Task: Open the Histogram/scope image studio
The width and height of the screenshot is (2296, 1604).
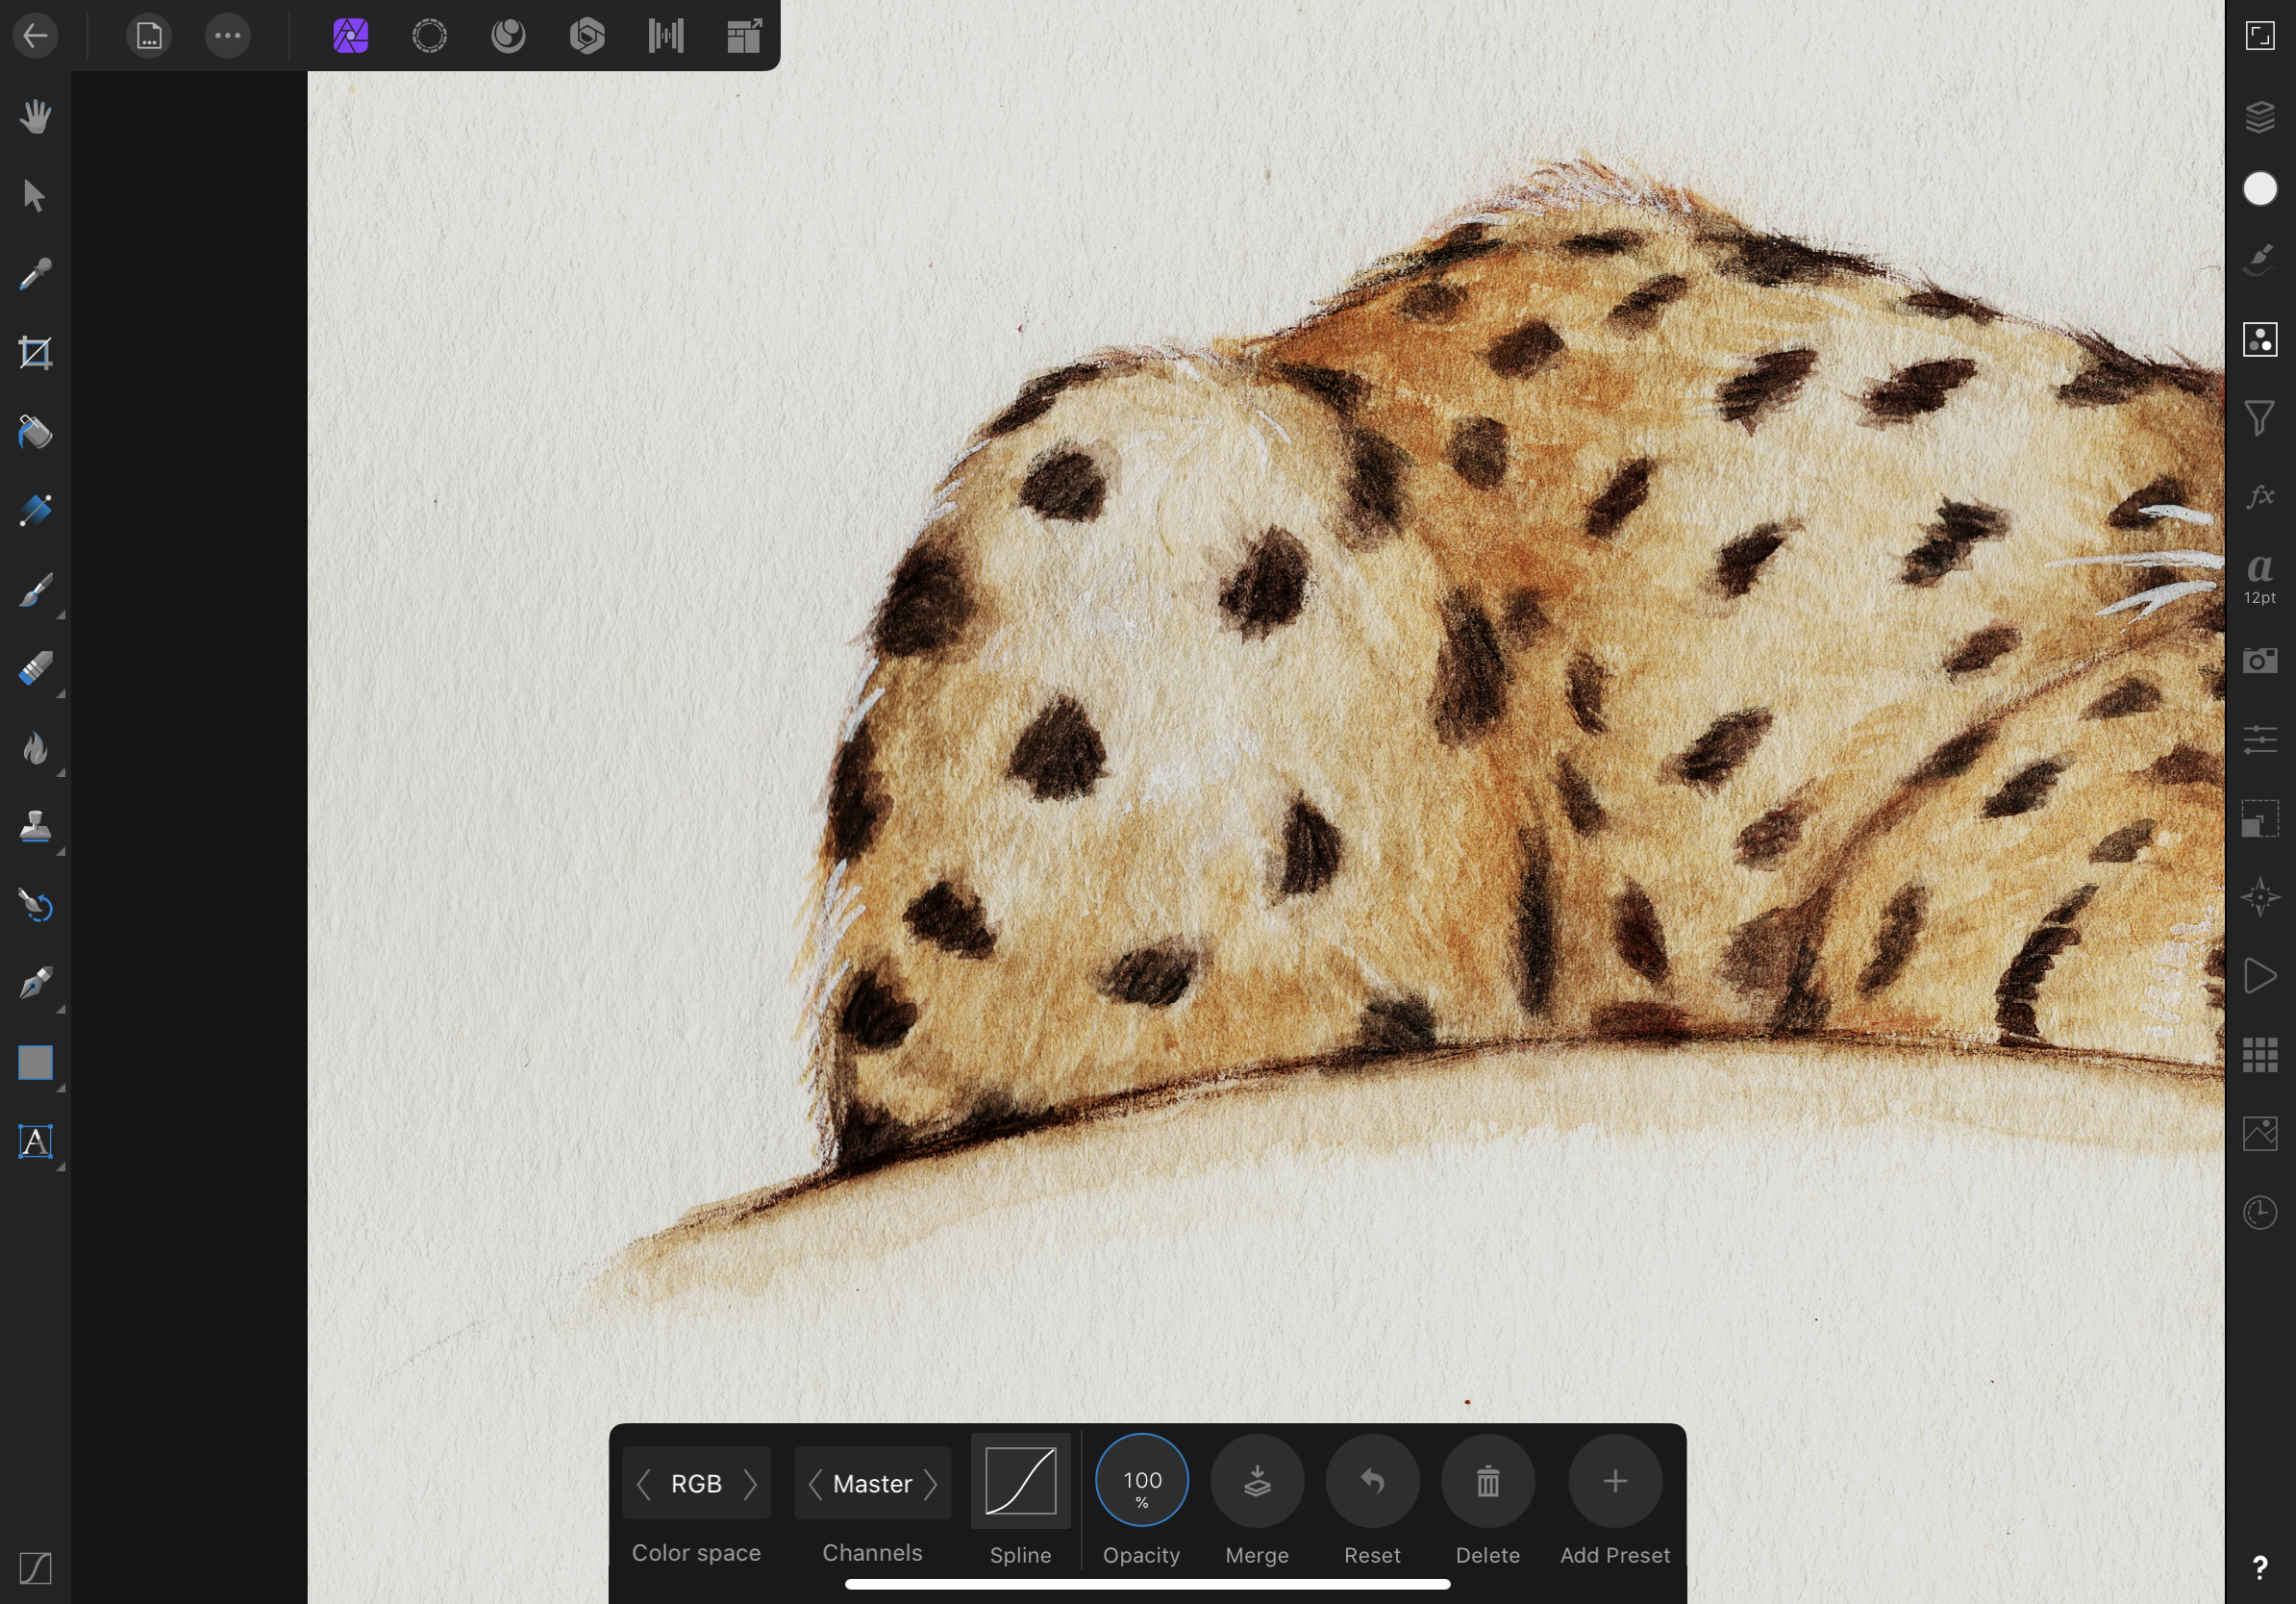Action: pos(2260,1134)
